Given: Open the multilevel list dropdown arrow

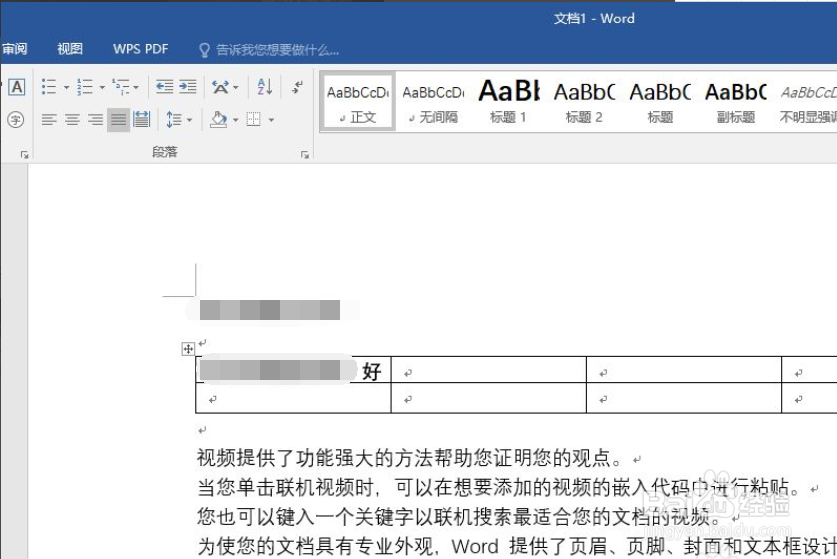Looking at the screenshot, I should tap(136, 88).
